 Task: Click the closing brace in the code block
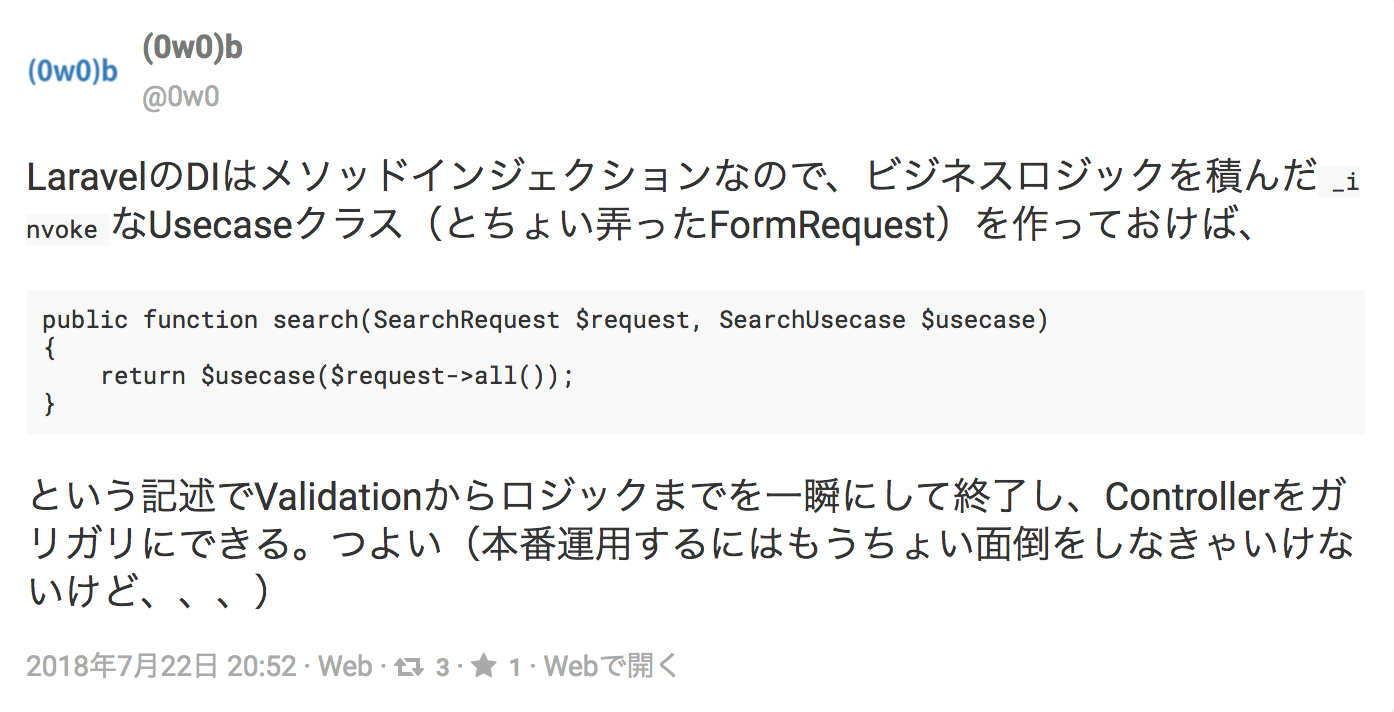click(x=49, y=405)
